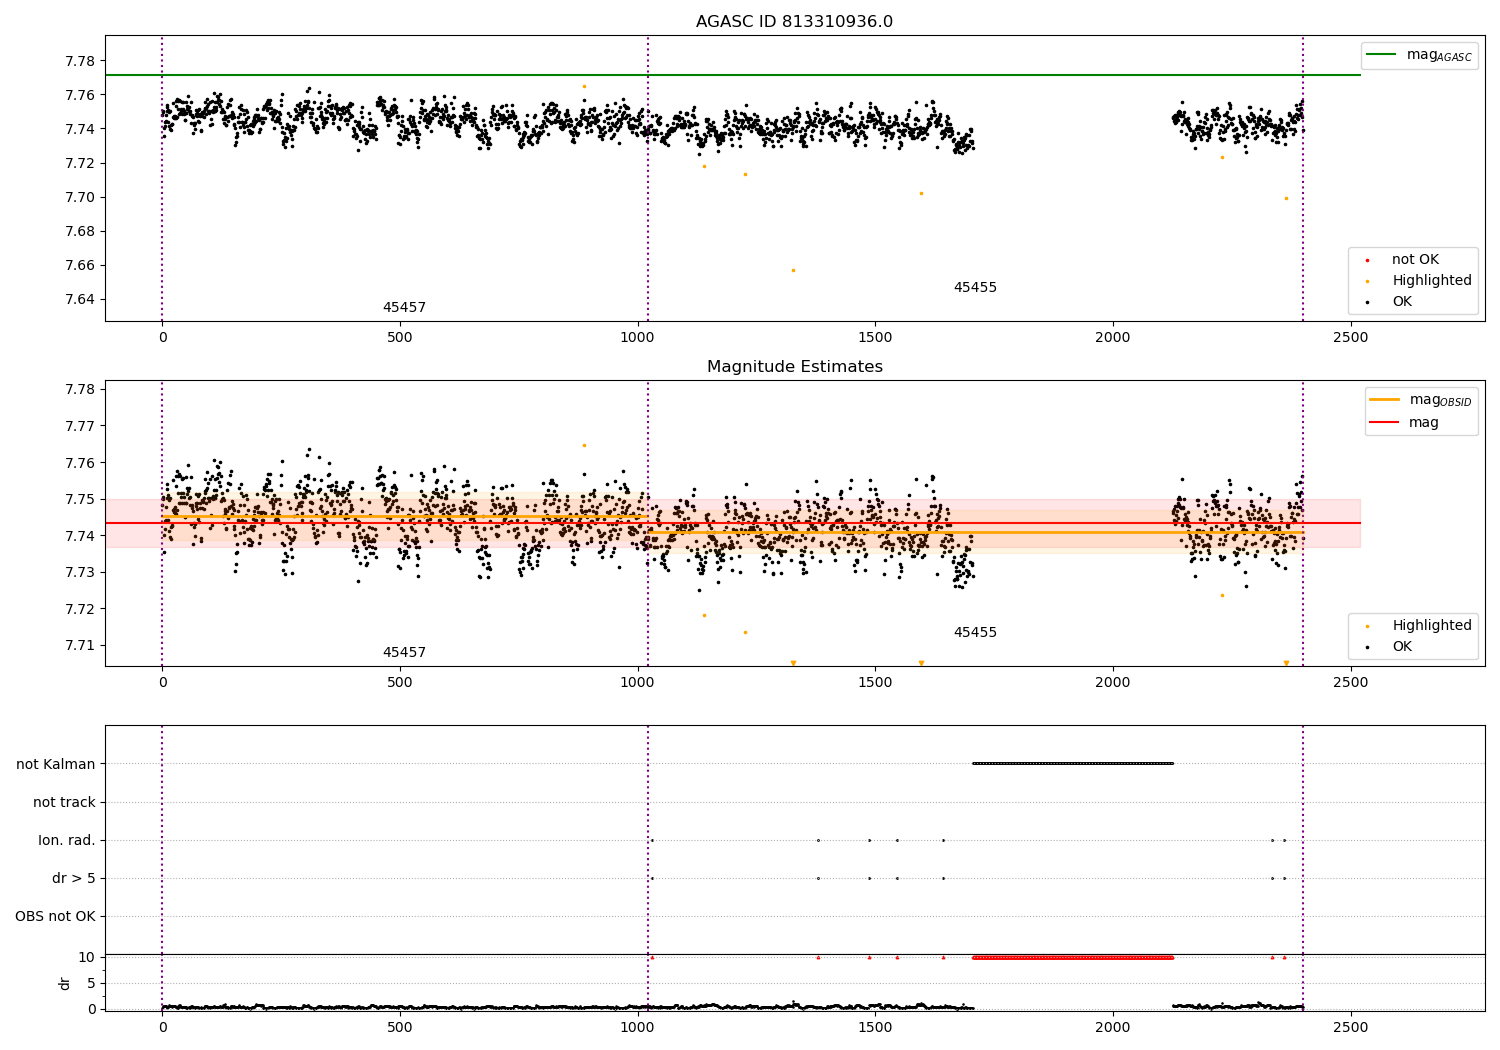Click the 45457 annotation in the middle plot
The image size is (1500, 1050).
(404, 653)
